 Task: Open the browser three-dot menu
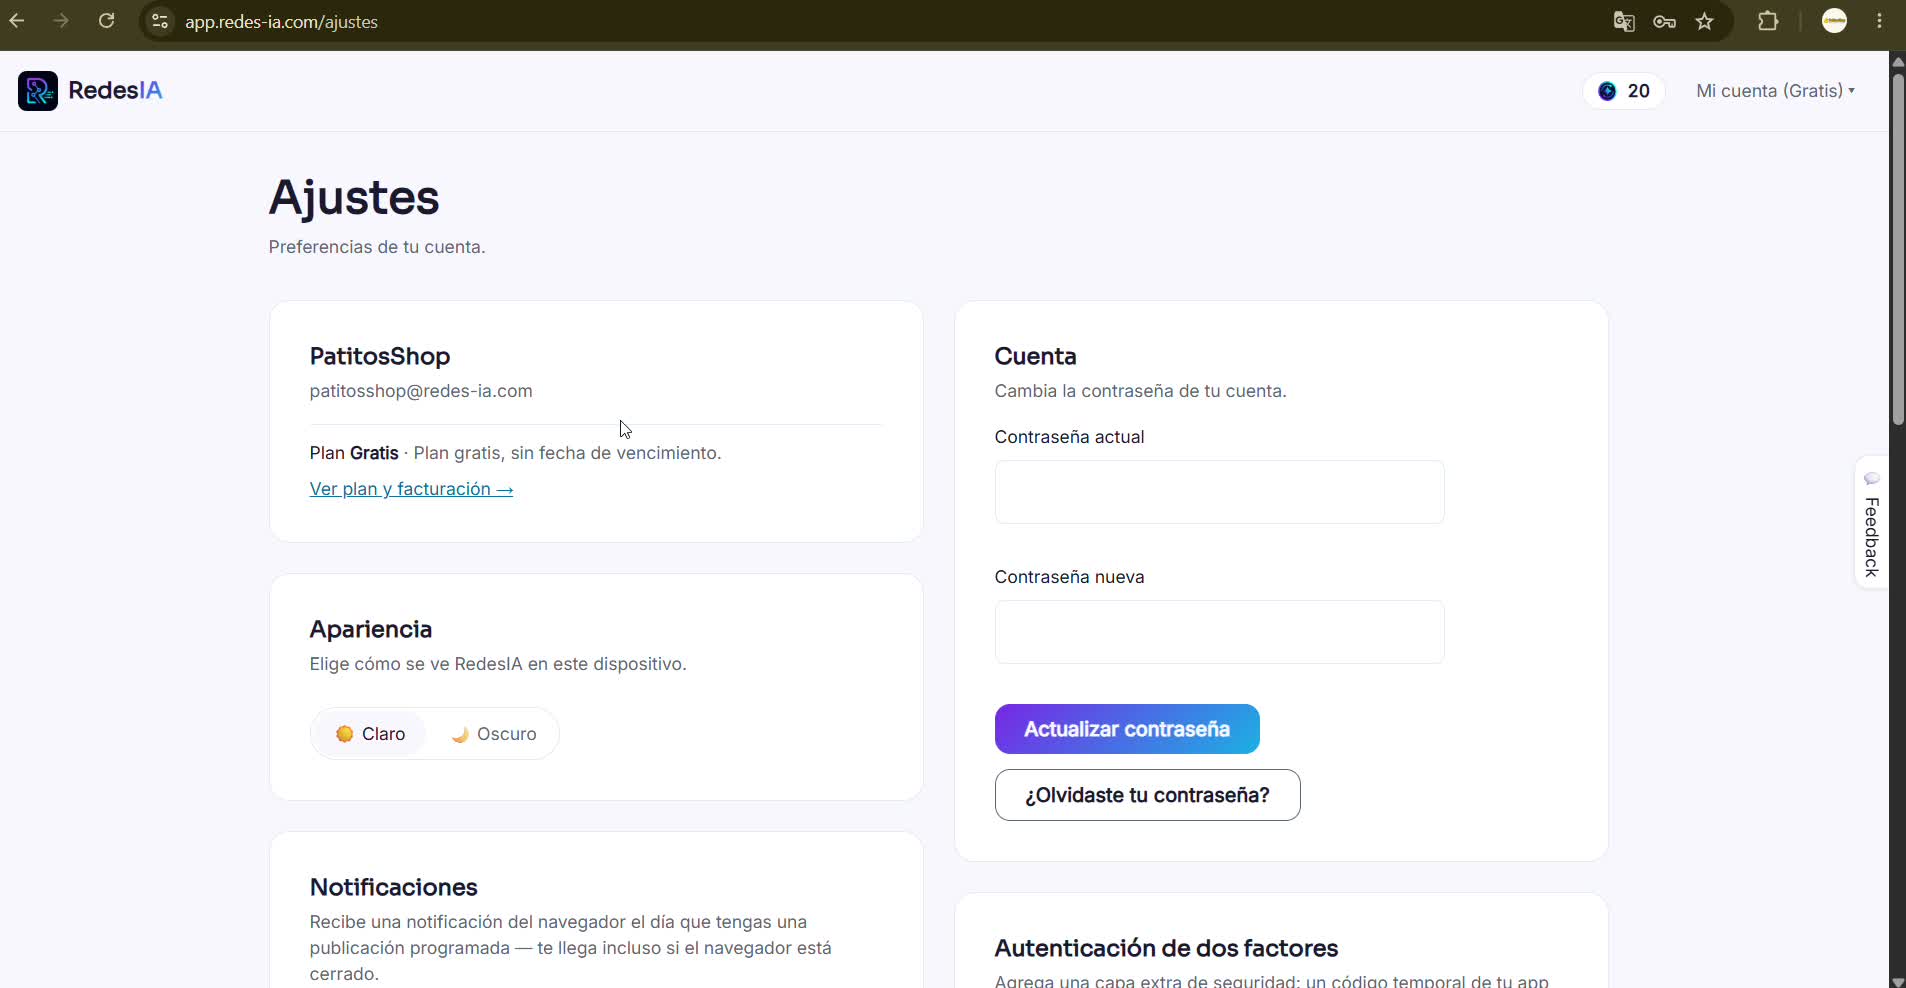pyautogui.click(x=1879, y=21)
